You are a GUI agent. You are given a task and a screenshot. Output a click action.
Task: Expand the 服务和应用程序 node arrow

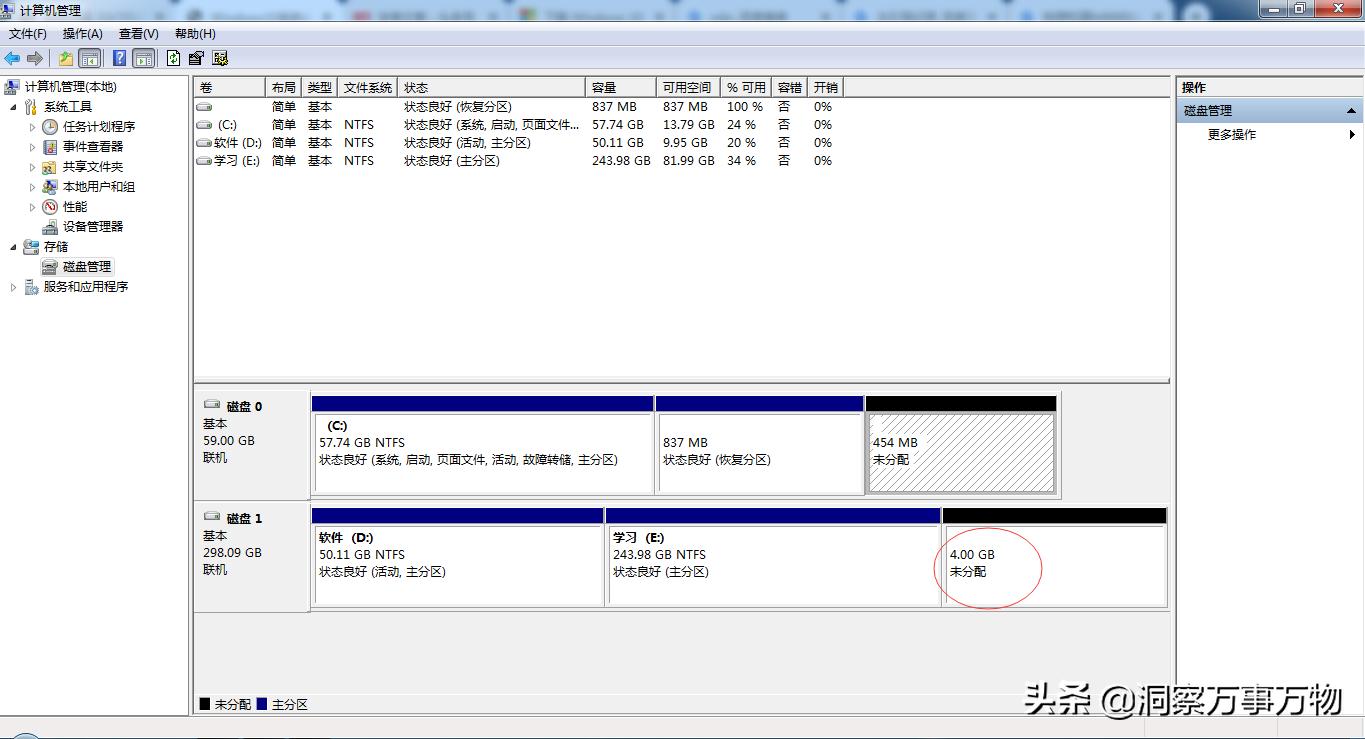[x=13, y=287]
